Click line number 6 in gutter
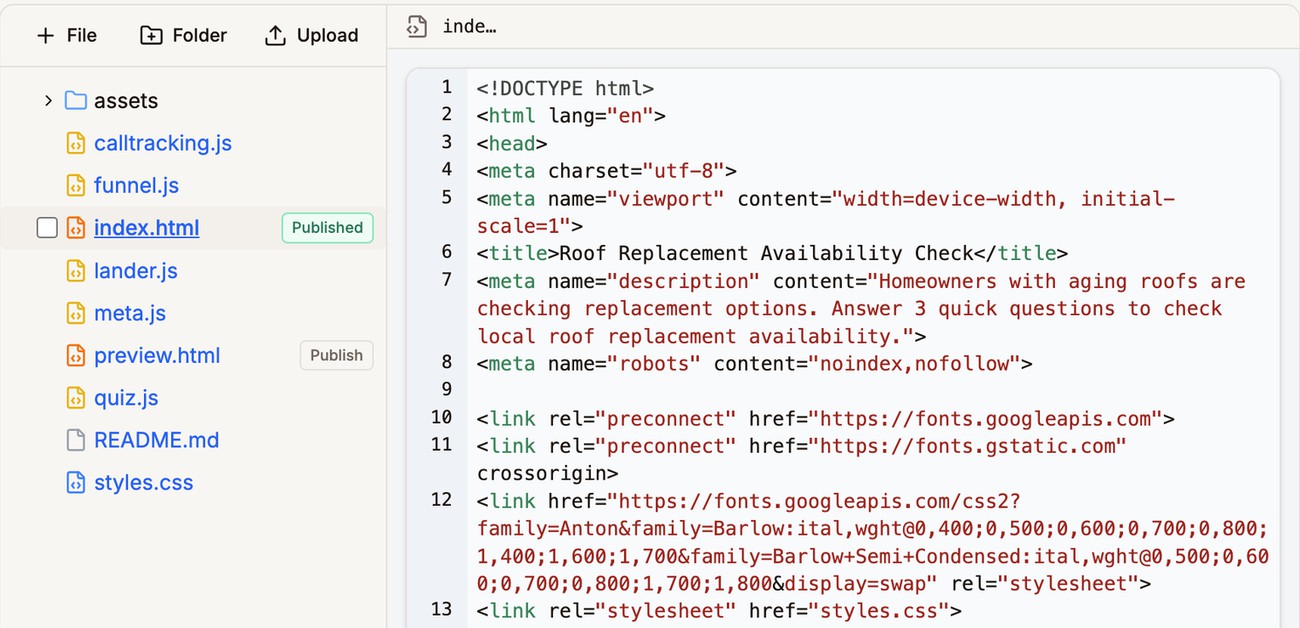This screenshot has width=1300, height=628. (x=447, y=252)
